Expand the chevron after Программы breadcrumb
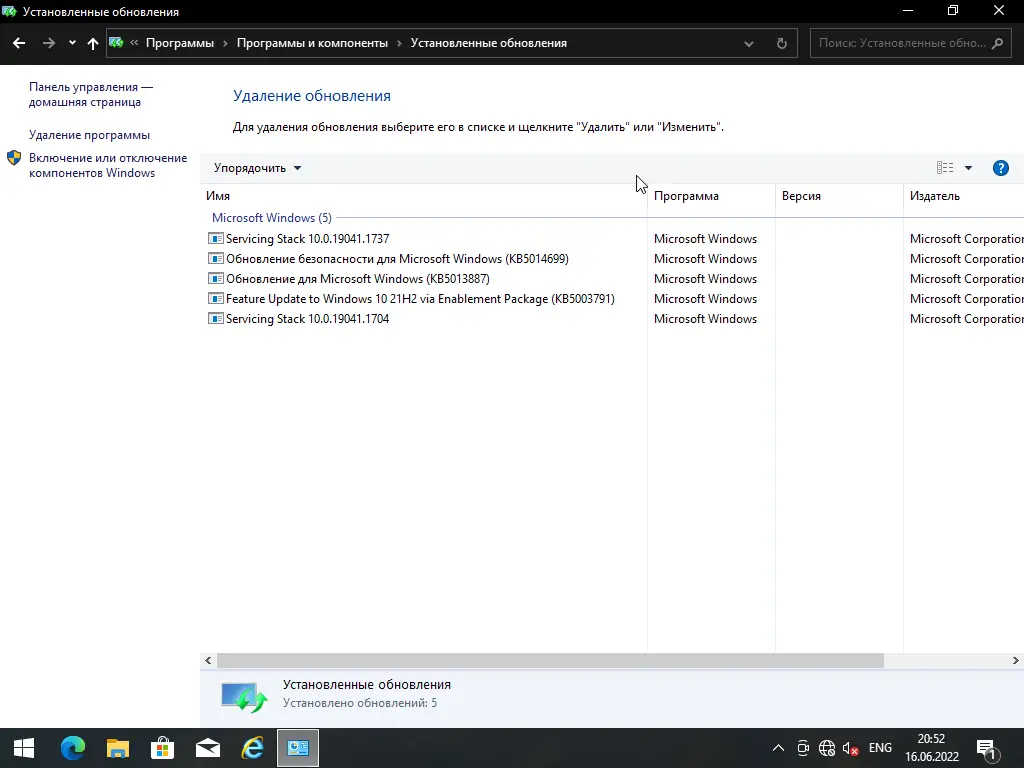This screenshot has height=768, width=1024. (225, 43)
